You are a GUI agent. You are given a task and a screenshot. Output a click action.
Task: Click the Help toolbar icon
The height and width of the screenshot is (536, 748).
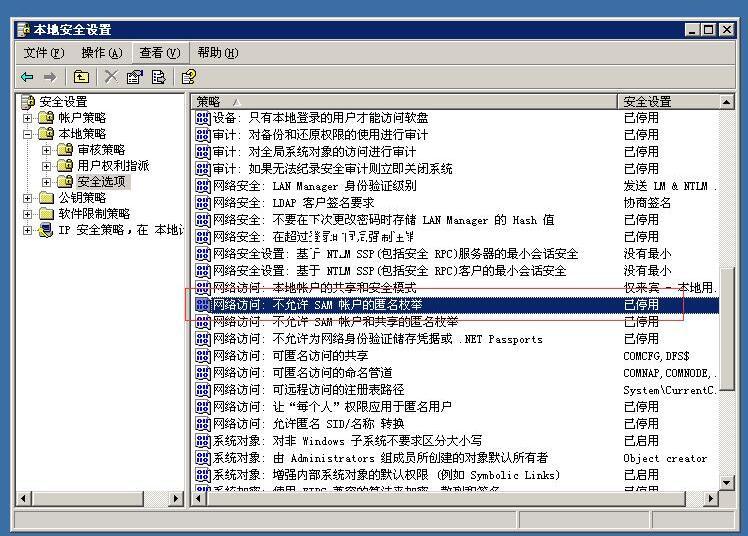(188, 77)
